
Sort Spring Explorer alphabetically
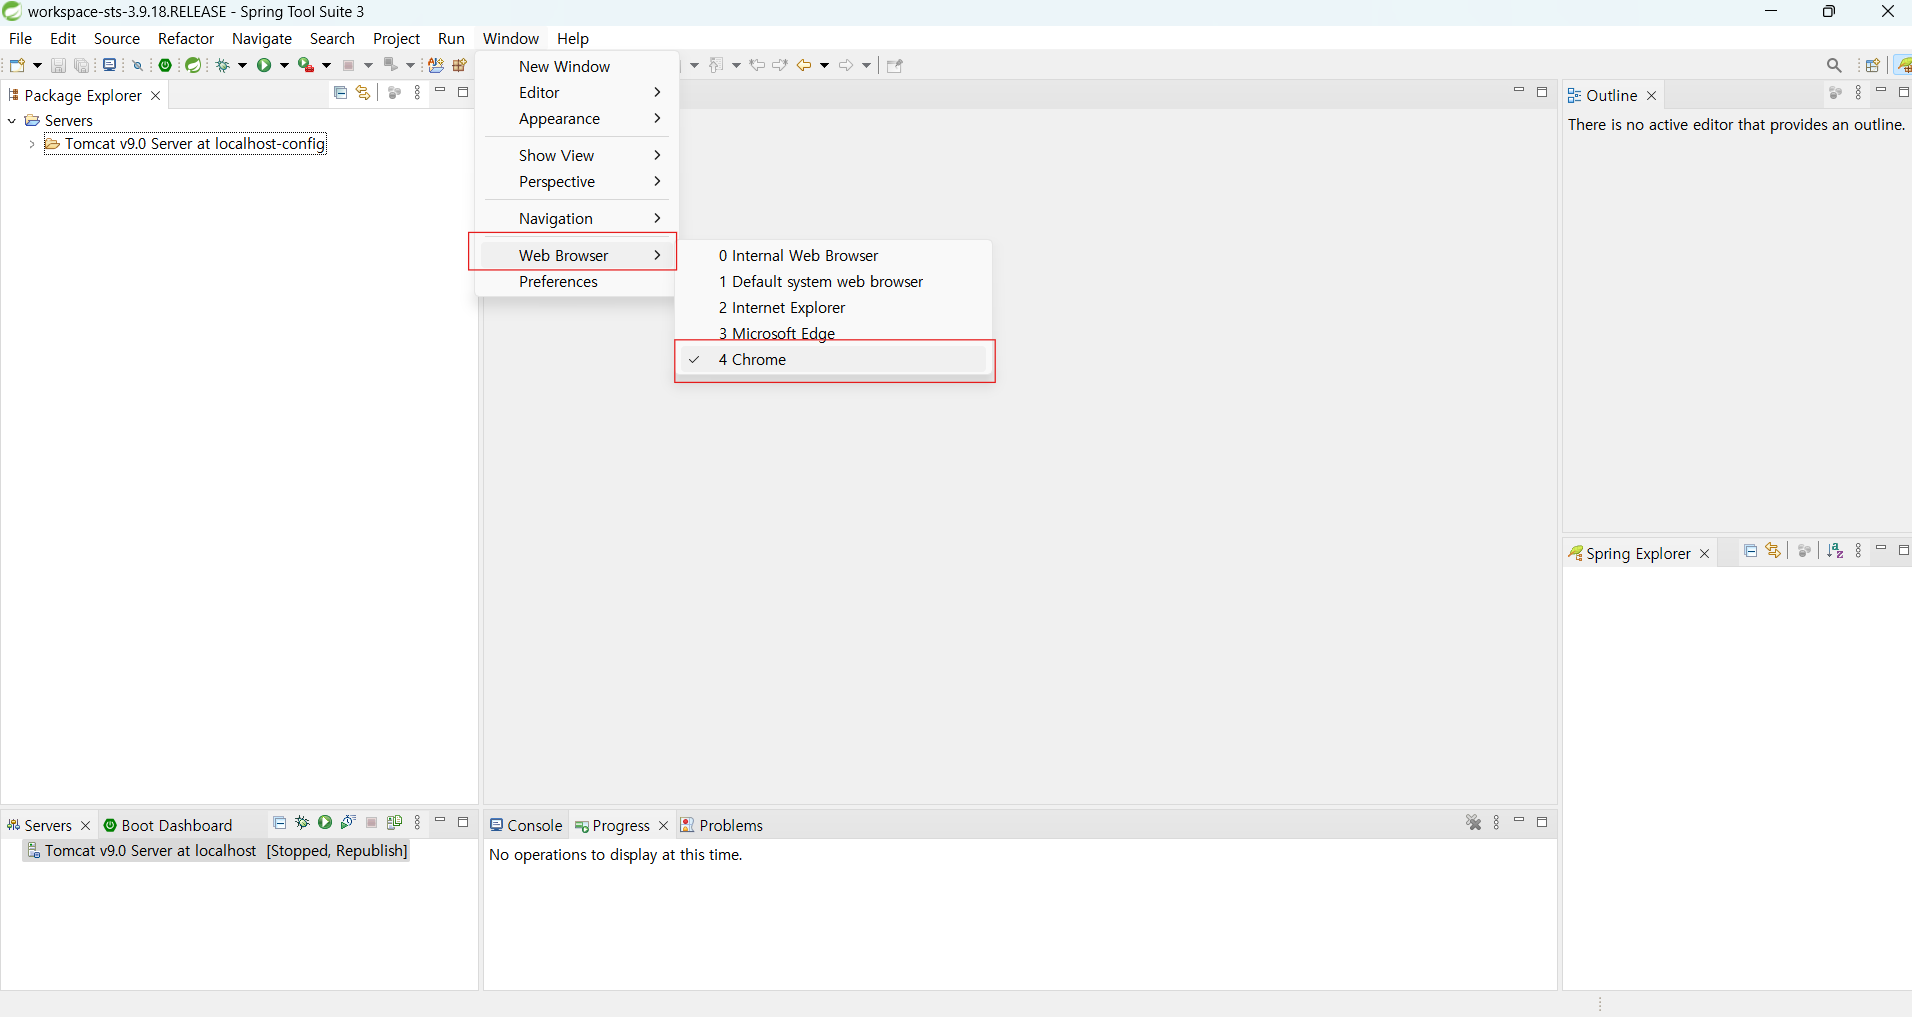pos(1835,551)
